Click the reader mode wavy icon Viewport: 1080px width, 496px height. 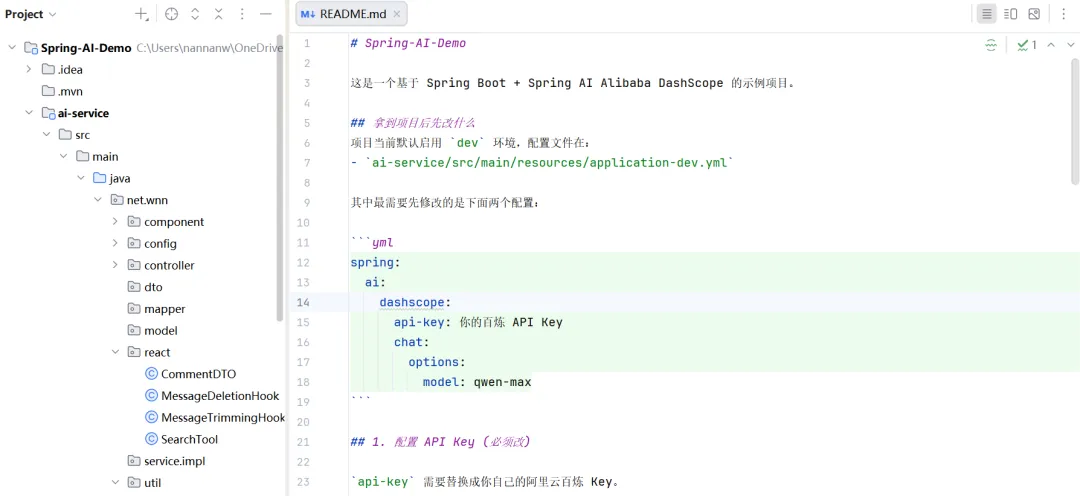click(x=990, y=45)
